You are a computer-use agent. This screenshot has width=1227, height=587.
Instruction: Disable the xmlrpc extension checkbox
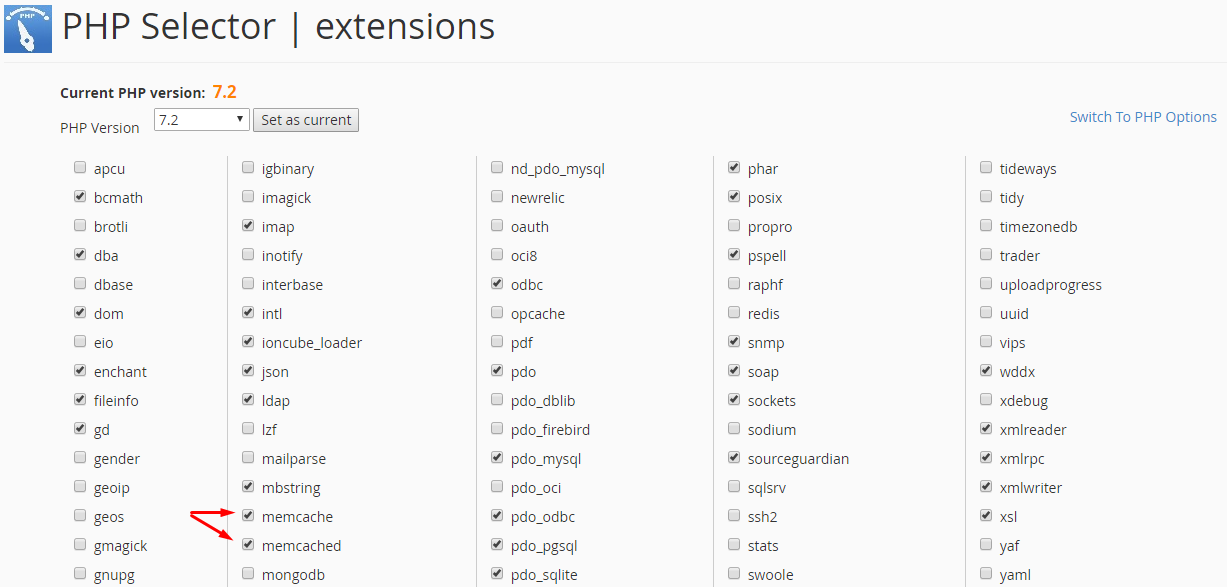[x=986, y=458]
